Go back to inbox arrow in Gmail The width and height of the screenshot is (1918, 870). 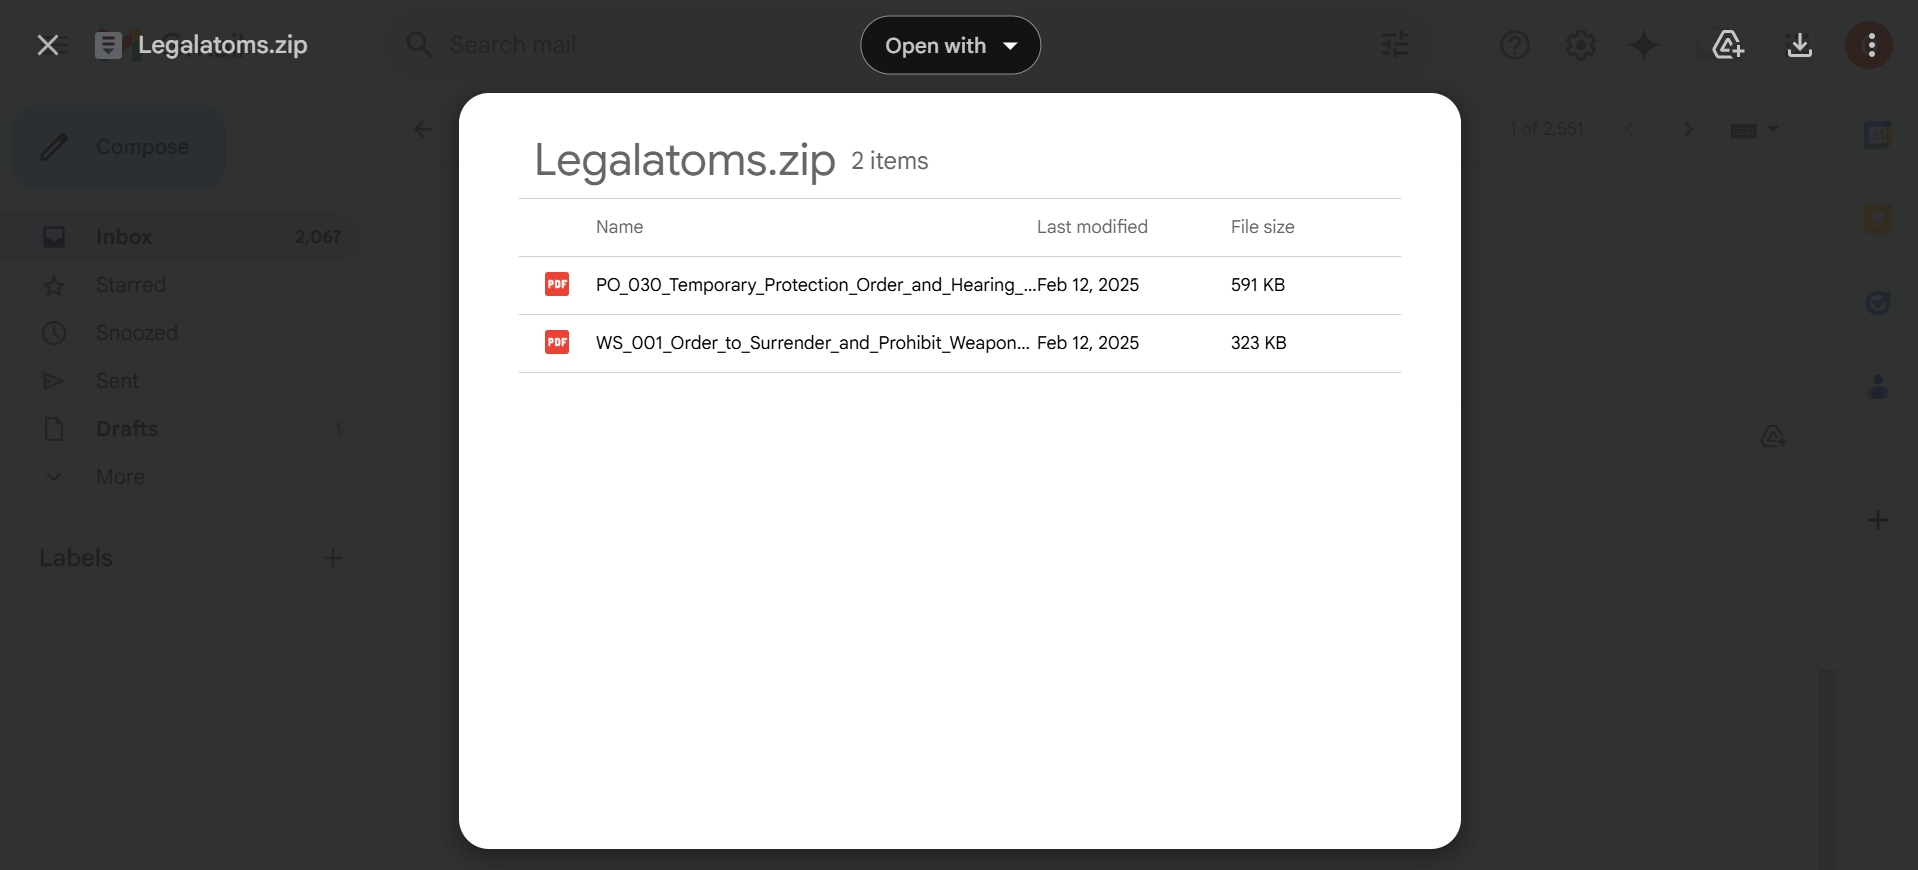click(423, 129)
